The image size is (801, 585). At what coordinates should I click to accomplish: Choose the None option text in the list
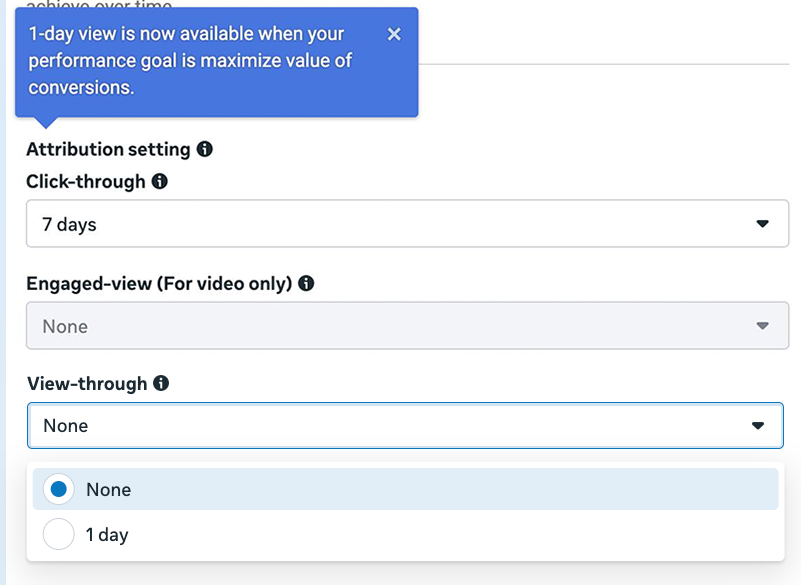click(x=108, y=490)
